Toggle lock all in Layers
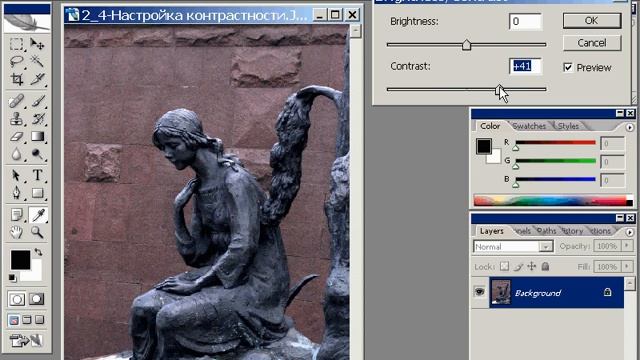This screenshot has height=360, width=640. pos(545,267)
